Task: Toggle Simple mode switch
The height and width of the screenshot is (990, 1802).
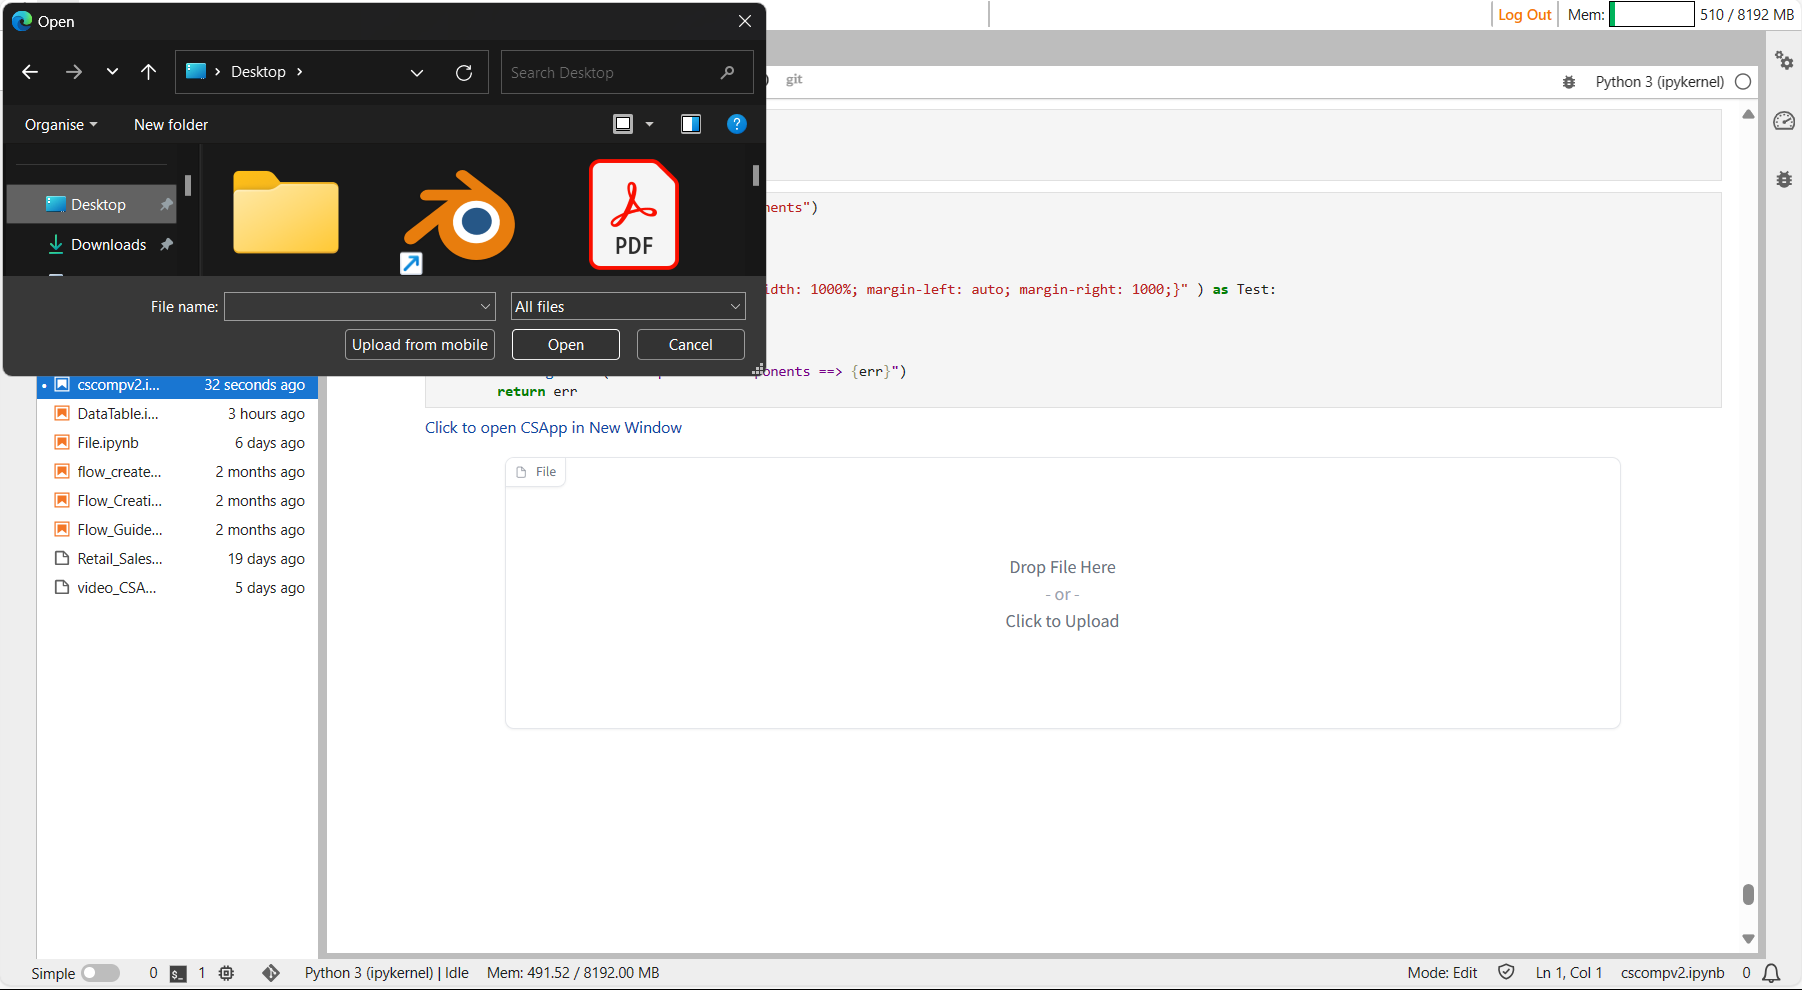Action: pyautogui.click(x=100, y=973)
